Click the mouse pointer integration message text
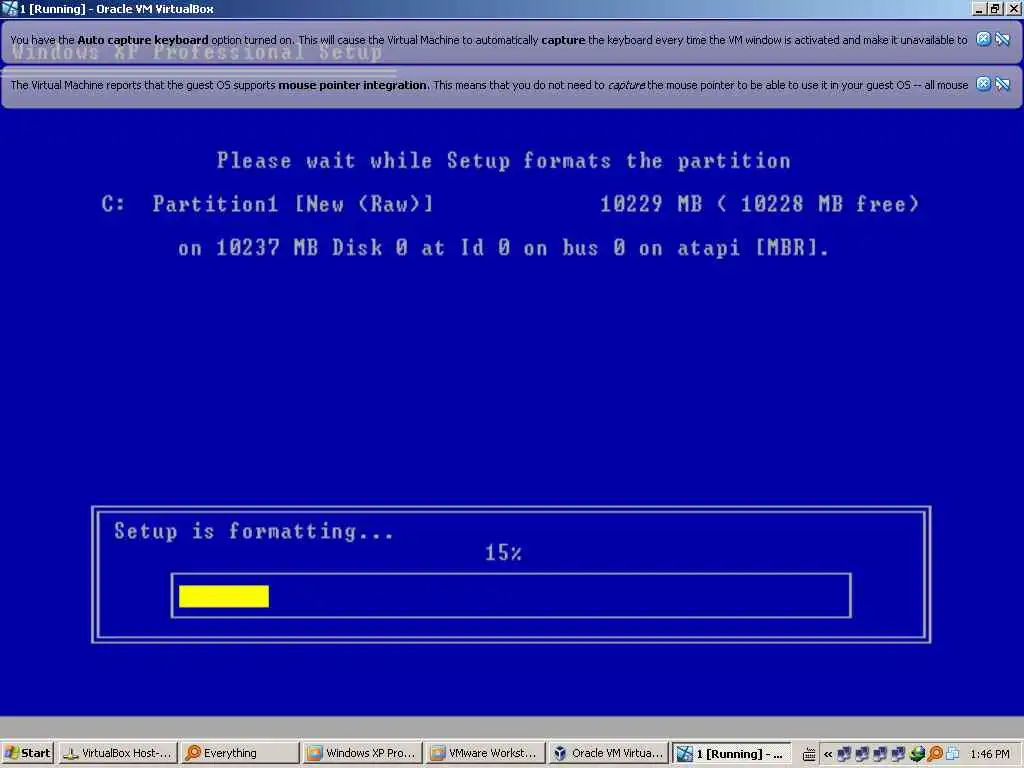This screenshot has width=1024, height=768. [x=489, y=85]
